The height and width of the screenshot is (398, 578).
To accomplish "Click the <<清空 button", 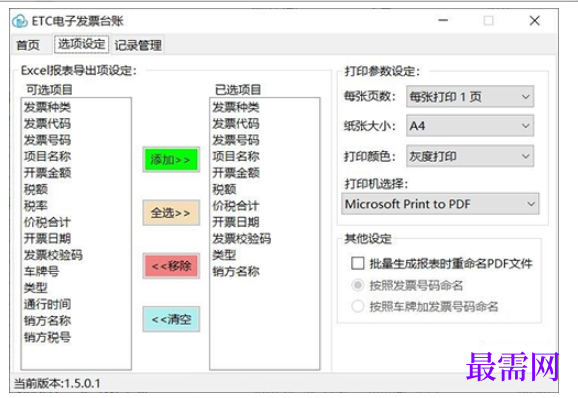I will (171, 319).
